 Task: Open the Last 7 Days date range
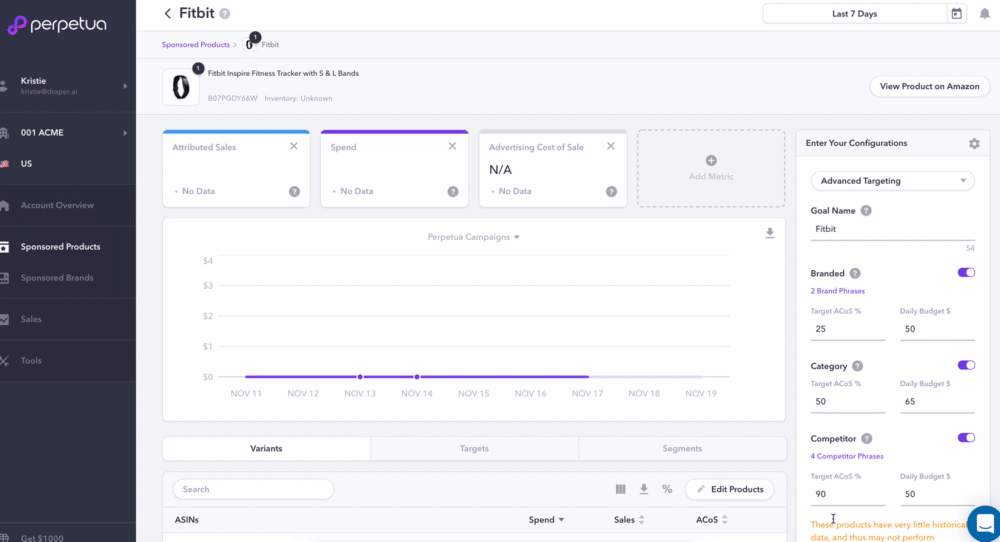click(855, 13)
